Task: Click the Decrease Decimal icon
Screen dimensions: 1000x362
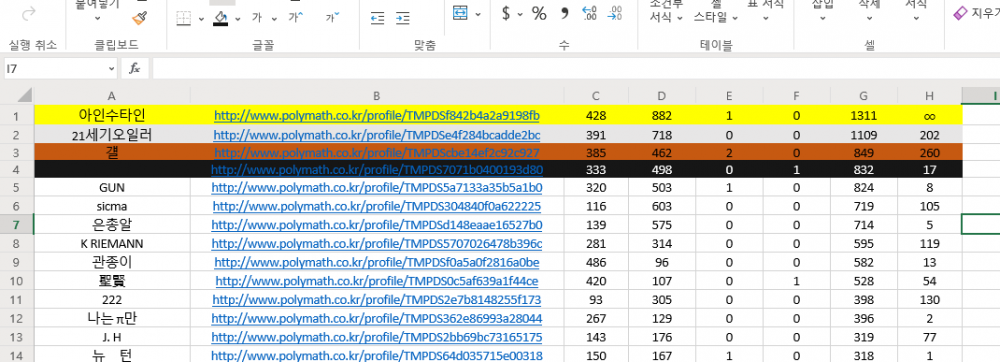Action: pos(615,13)
